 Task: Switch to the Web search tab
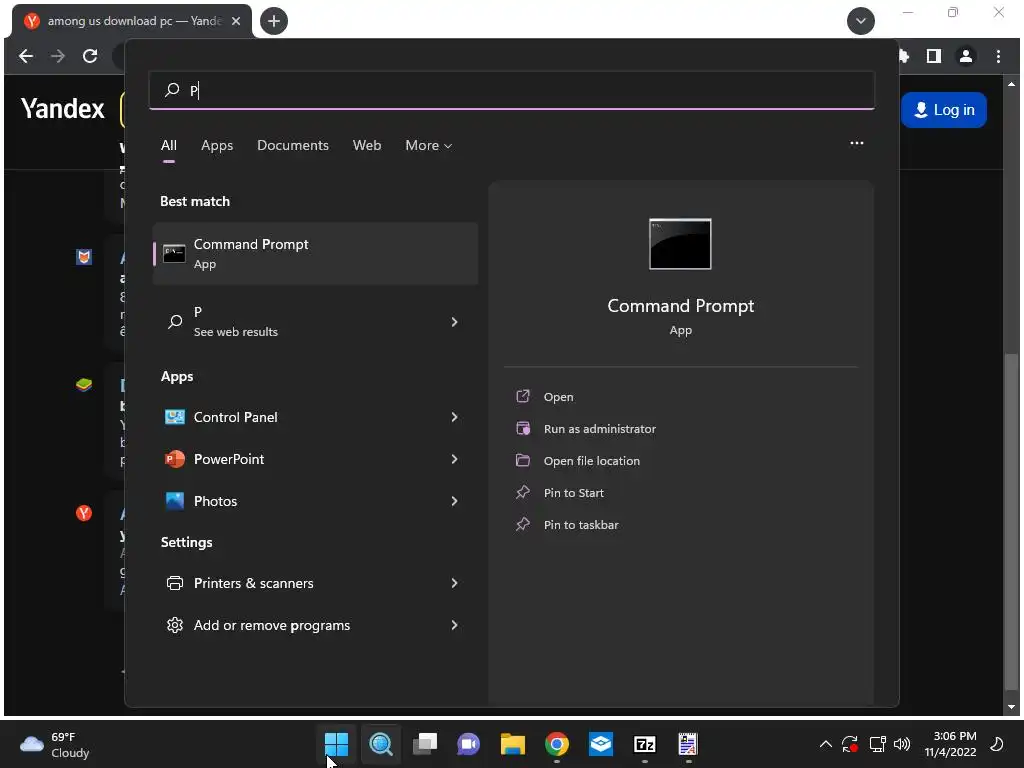pos(367,146)
